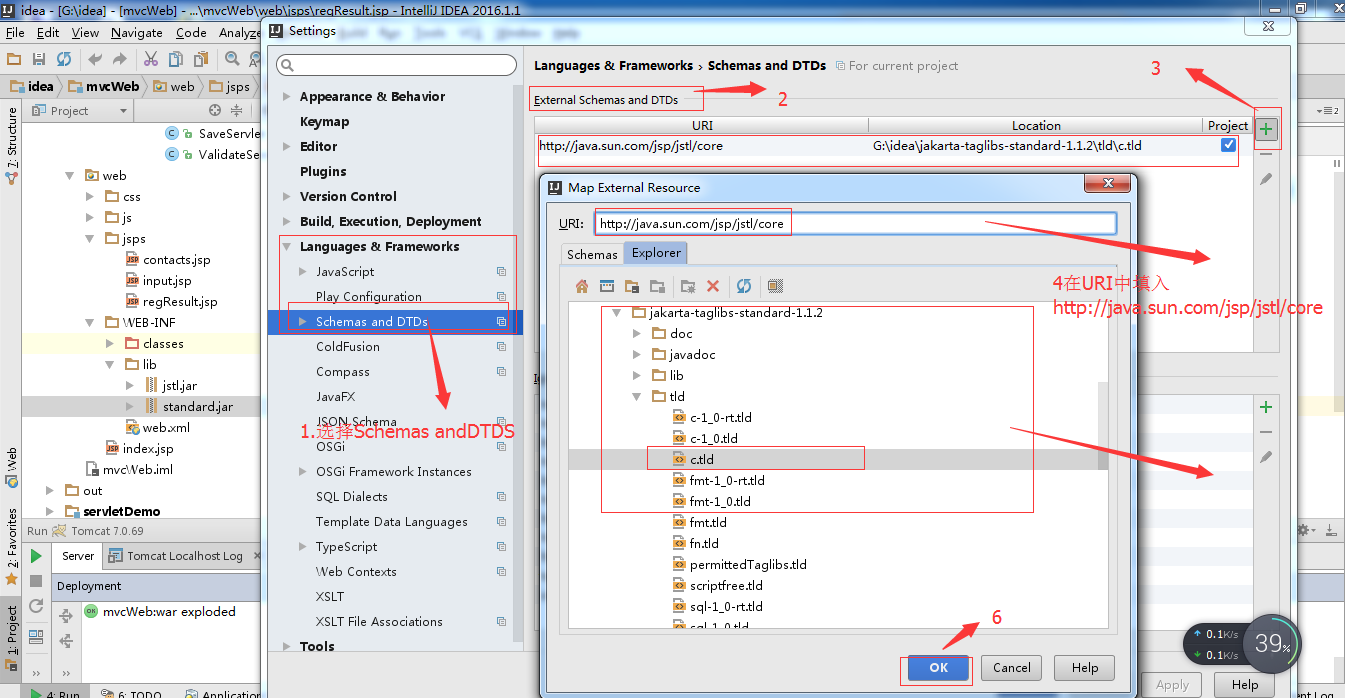
Task: Collapse all in Project panel toolbar
Action: pos(237,111)
